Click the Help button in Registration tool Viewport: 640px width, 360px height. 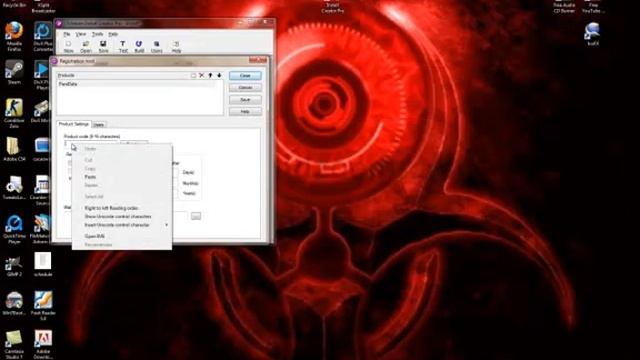[x=245, y=112]
